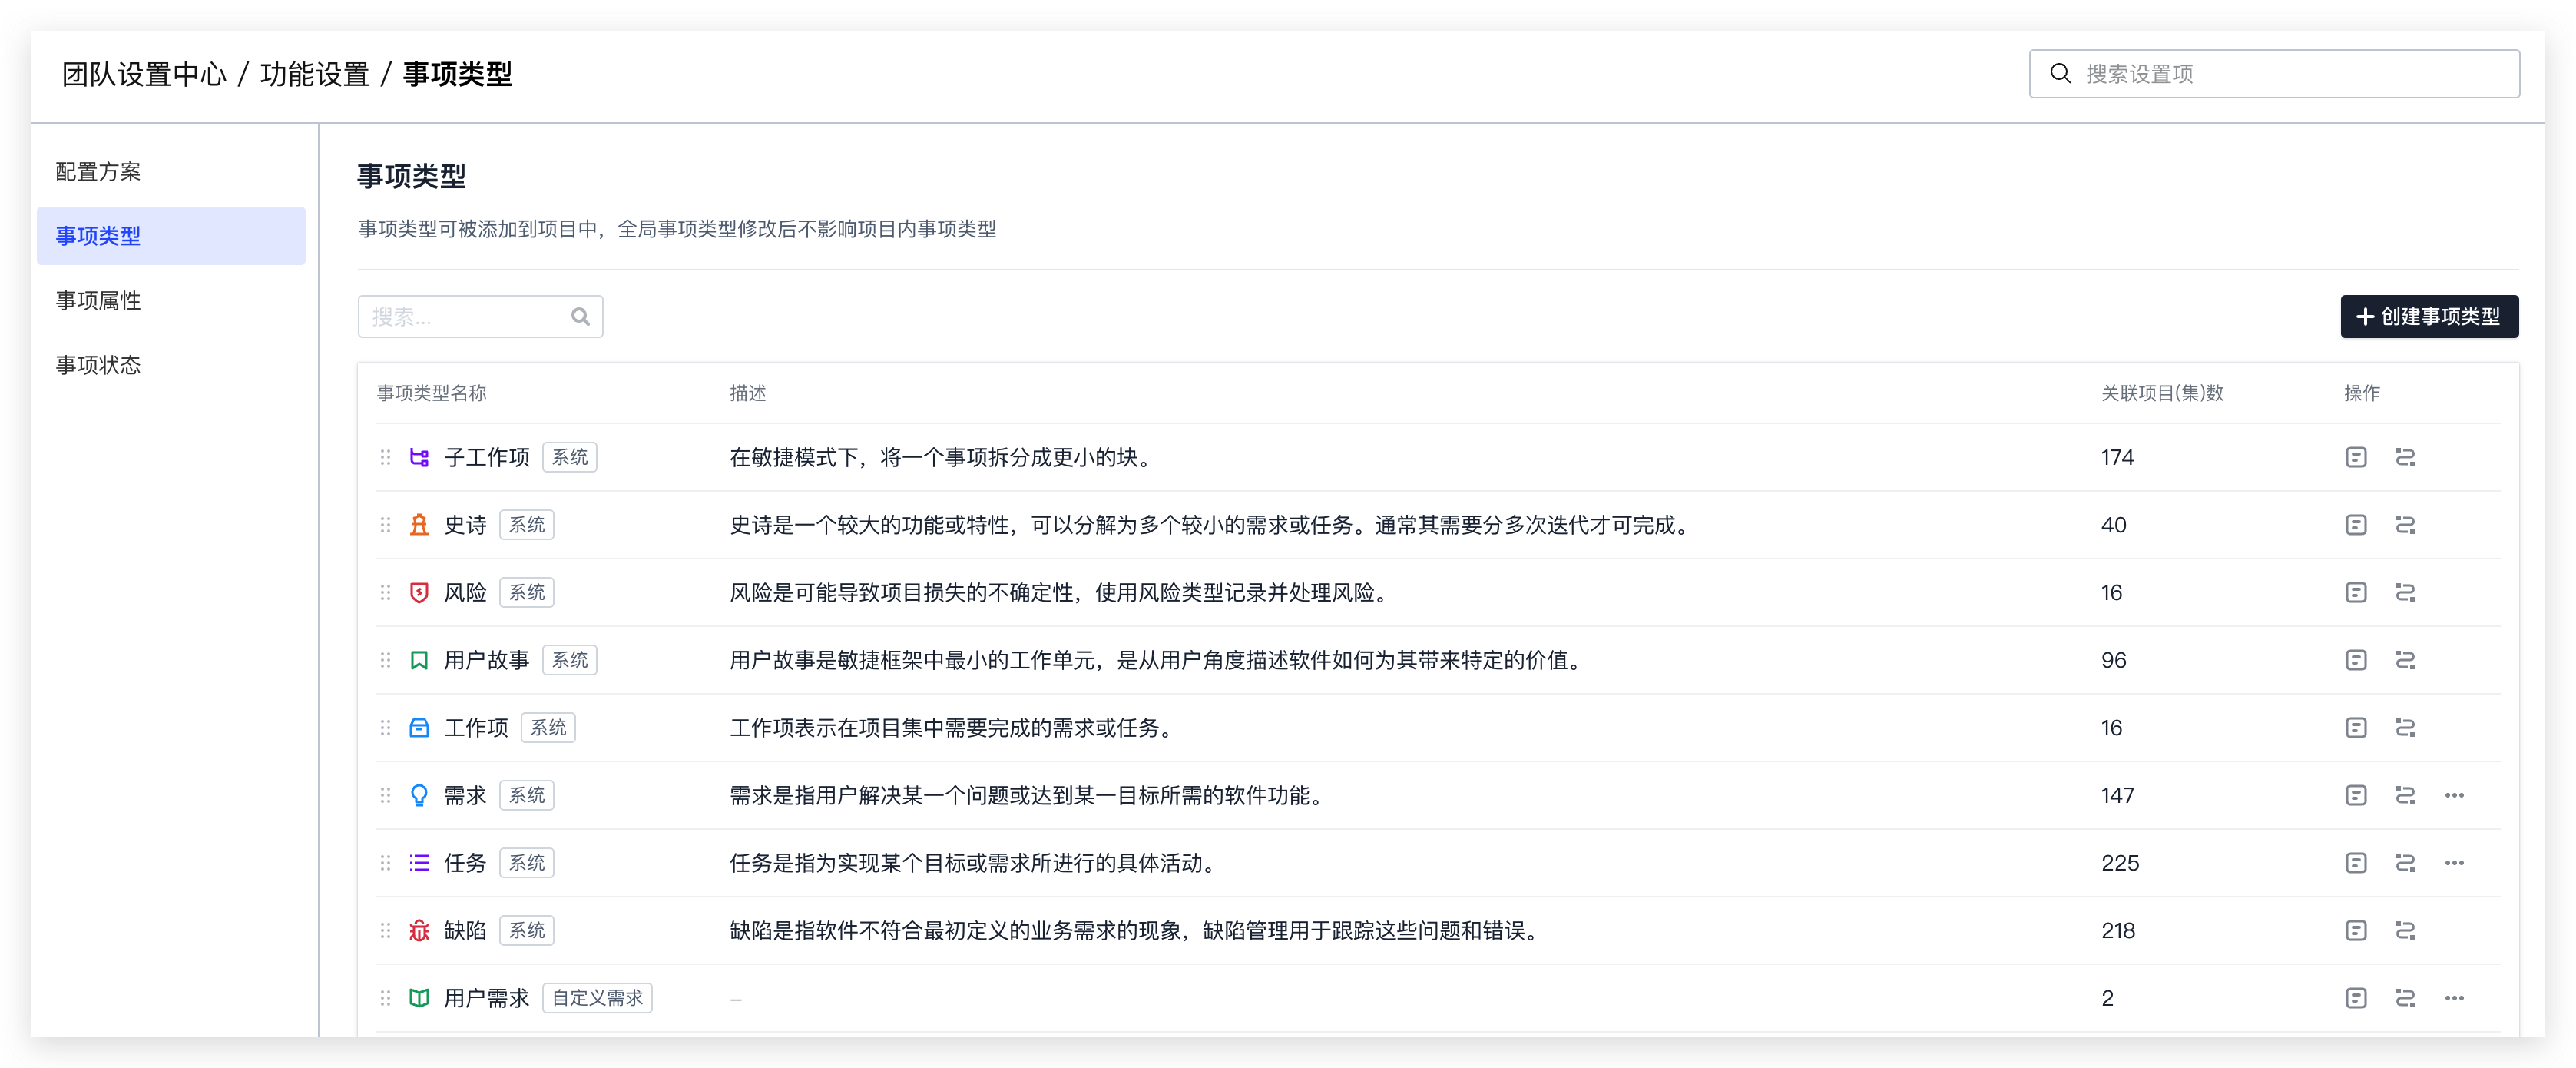
Task: Open workflow icon for 需求 row
Action: point(2405,795)
